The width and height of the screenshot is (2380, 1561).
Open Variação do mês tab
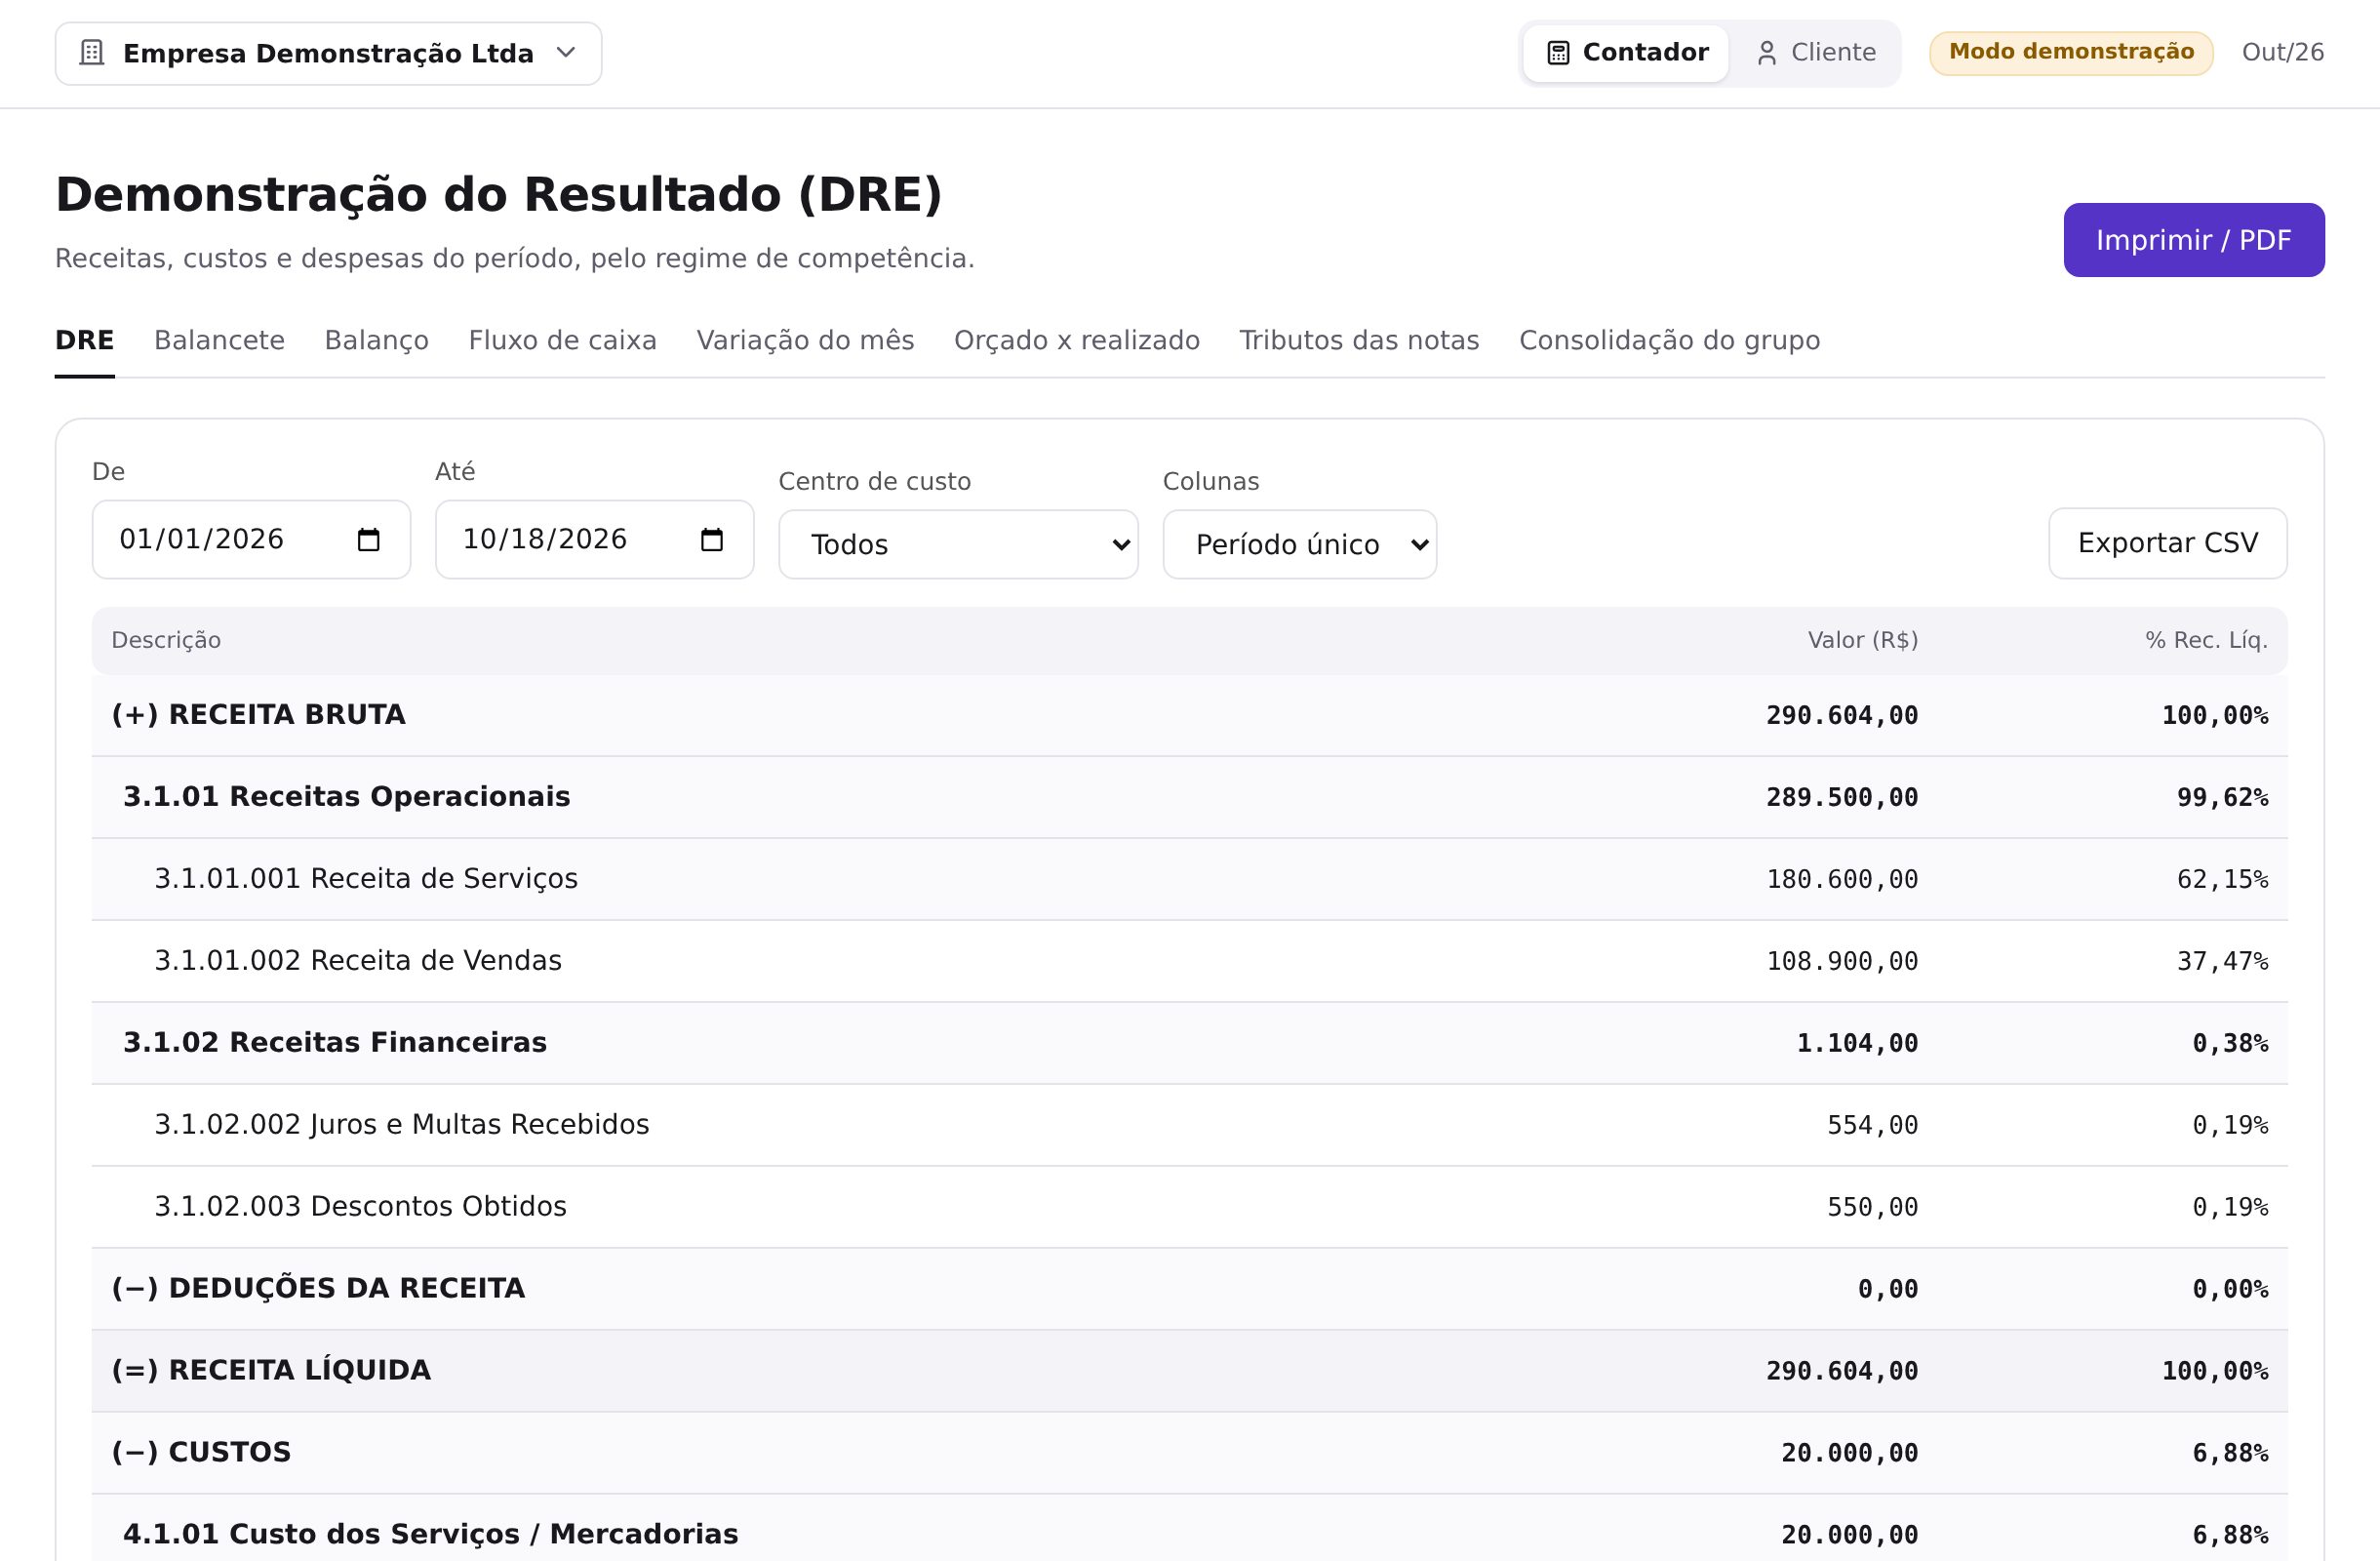[805, 341]
